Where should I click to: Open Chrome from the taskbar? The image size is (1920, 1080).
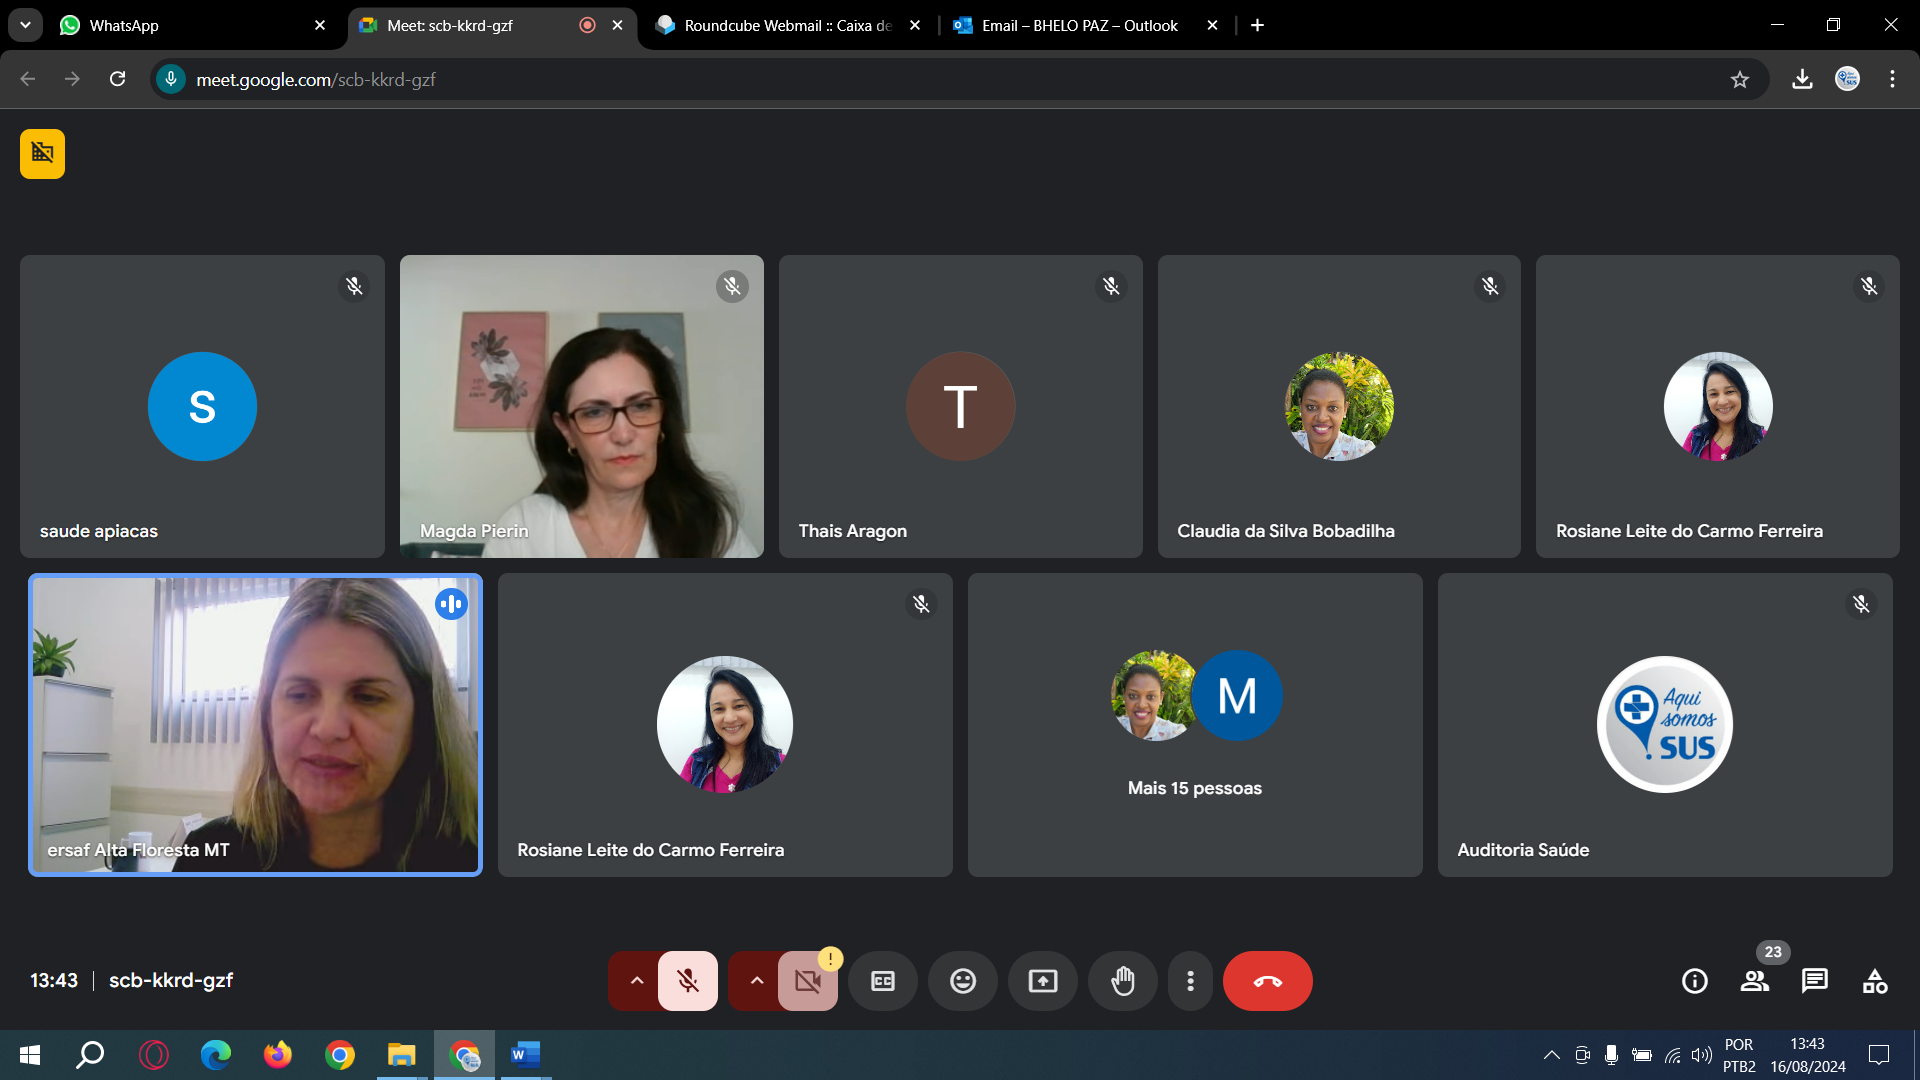(340, 1055)
